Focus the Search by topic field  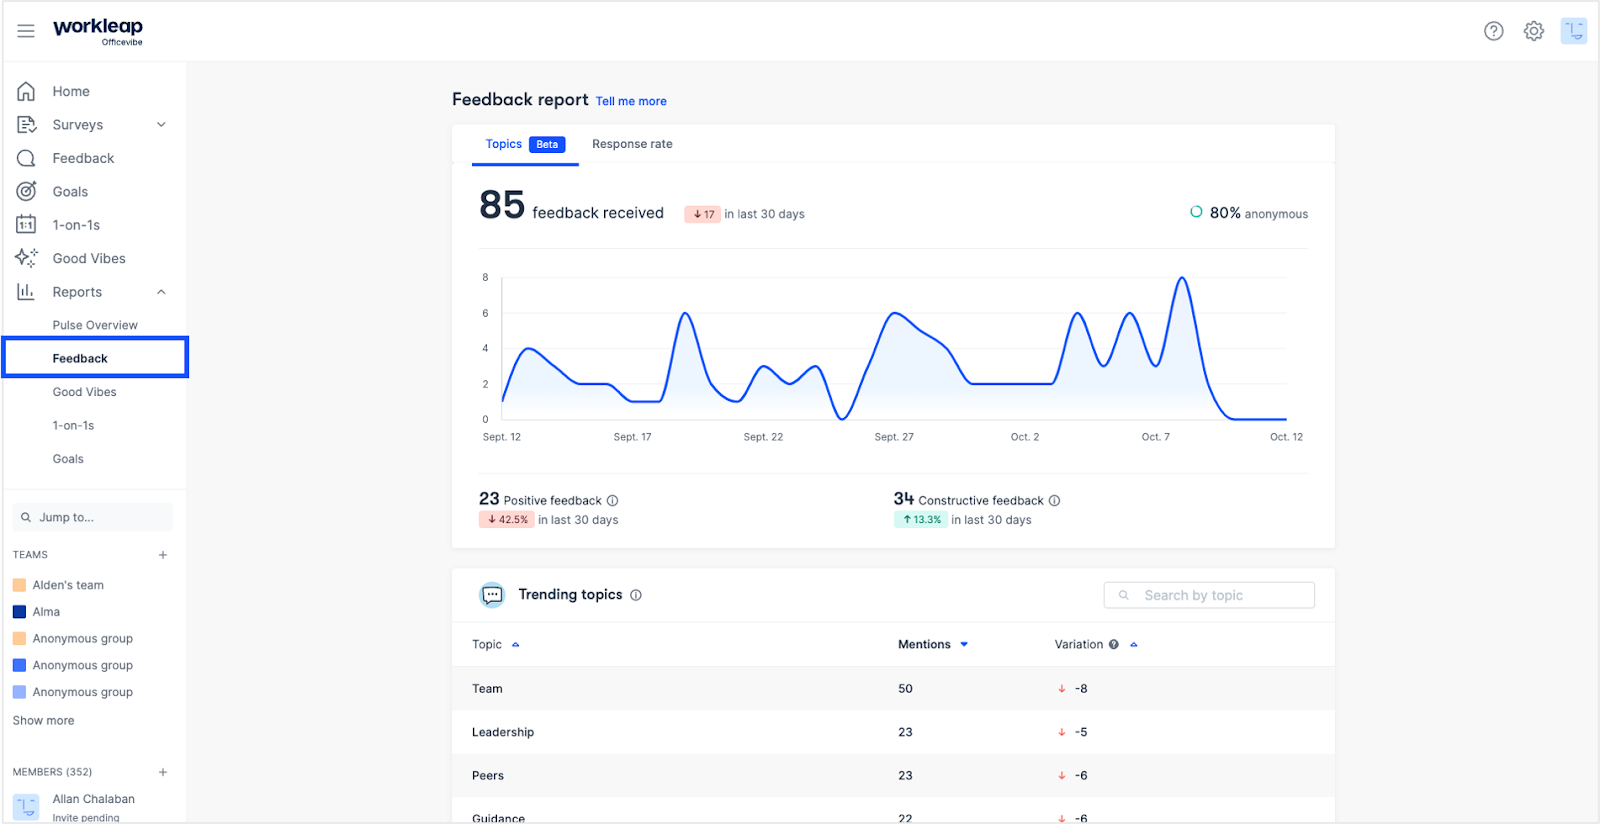1209,595
